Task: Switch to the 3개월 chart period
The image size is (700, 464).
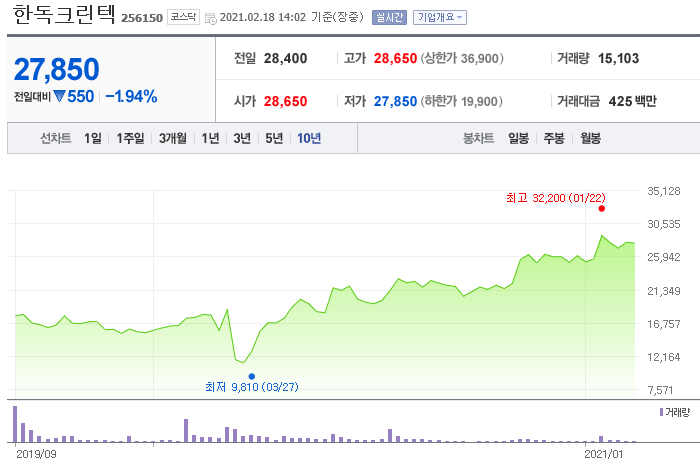Action: point(173,138)
